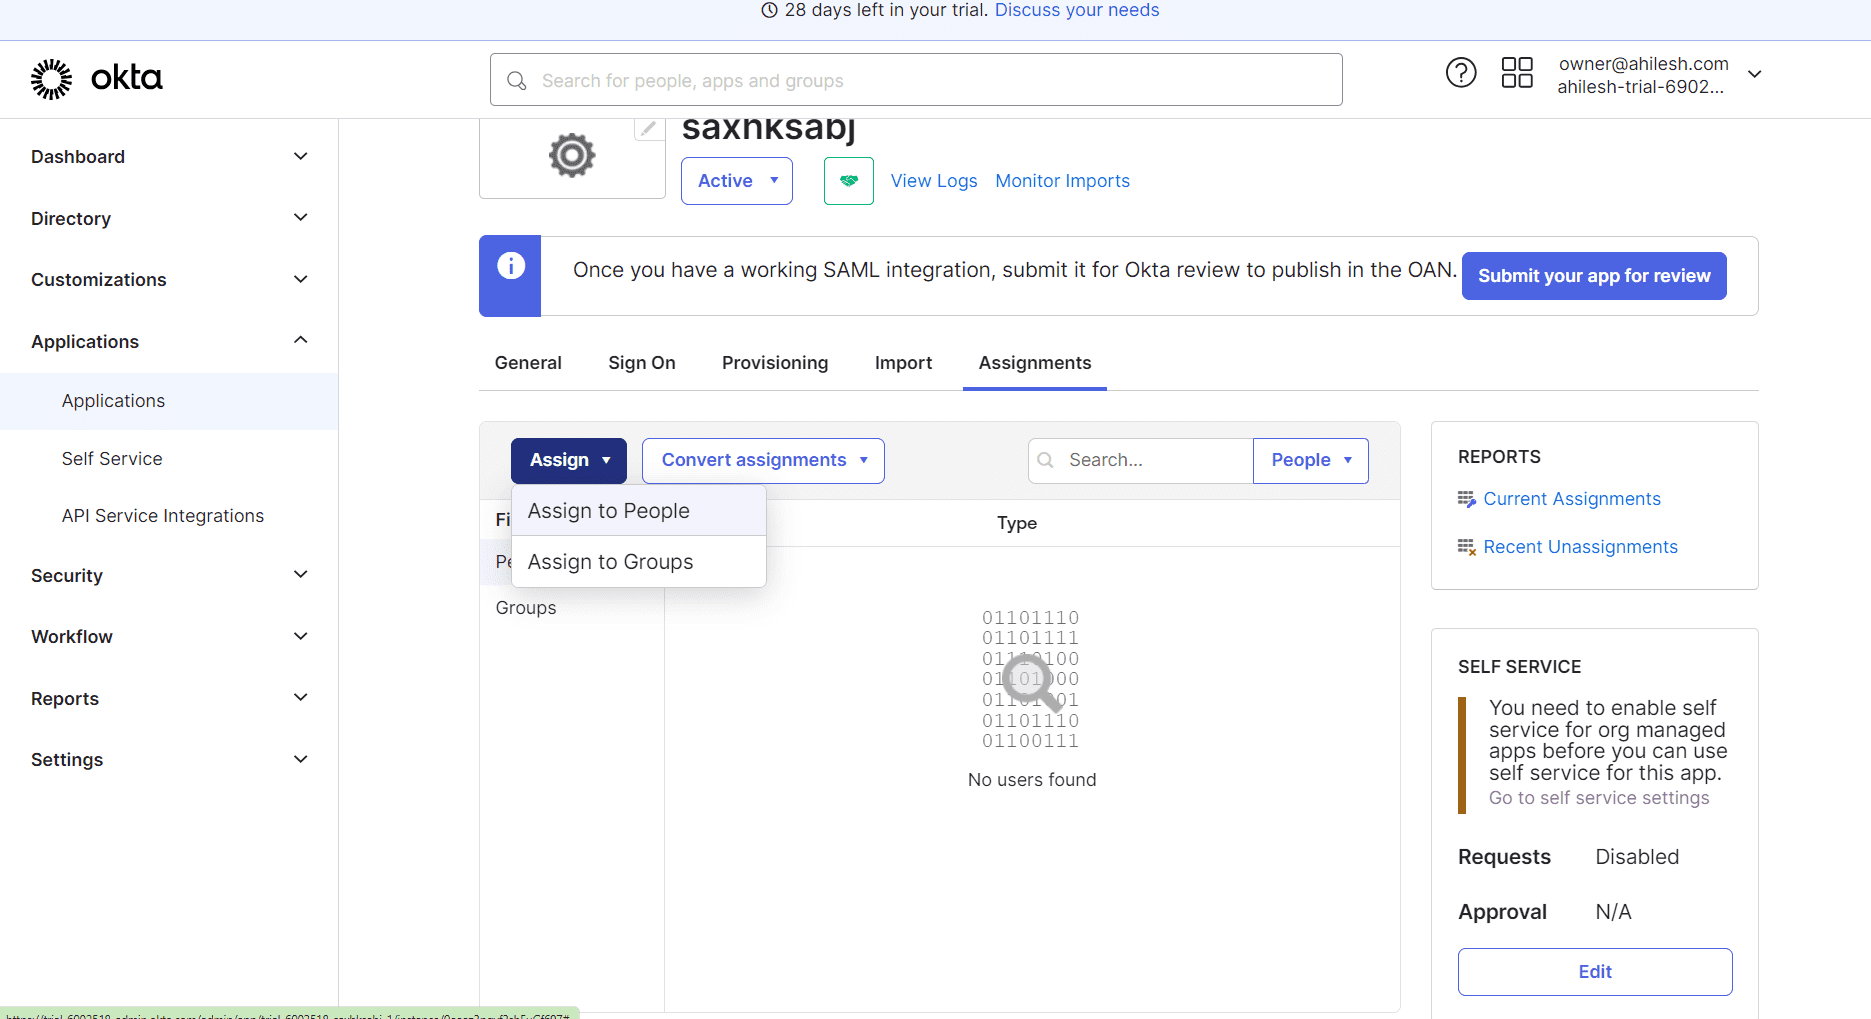The image size is (1871, 1019).
Task: Switch to the Sign On tab
Action: point(642,363)
